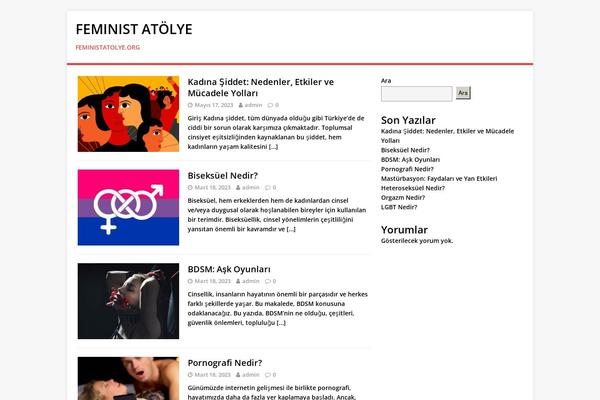Click the clock icon on Kadına Şiddet post
Image resolution: width=600 pixels, height=400 pixels.
(x=190, y=105)
